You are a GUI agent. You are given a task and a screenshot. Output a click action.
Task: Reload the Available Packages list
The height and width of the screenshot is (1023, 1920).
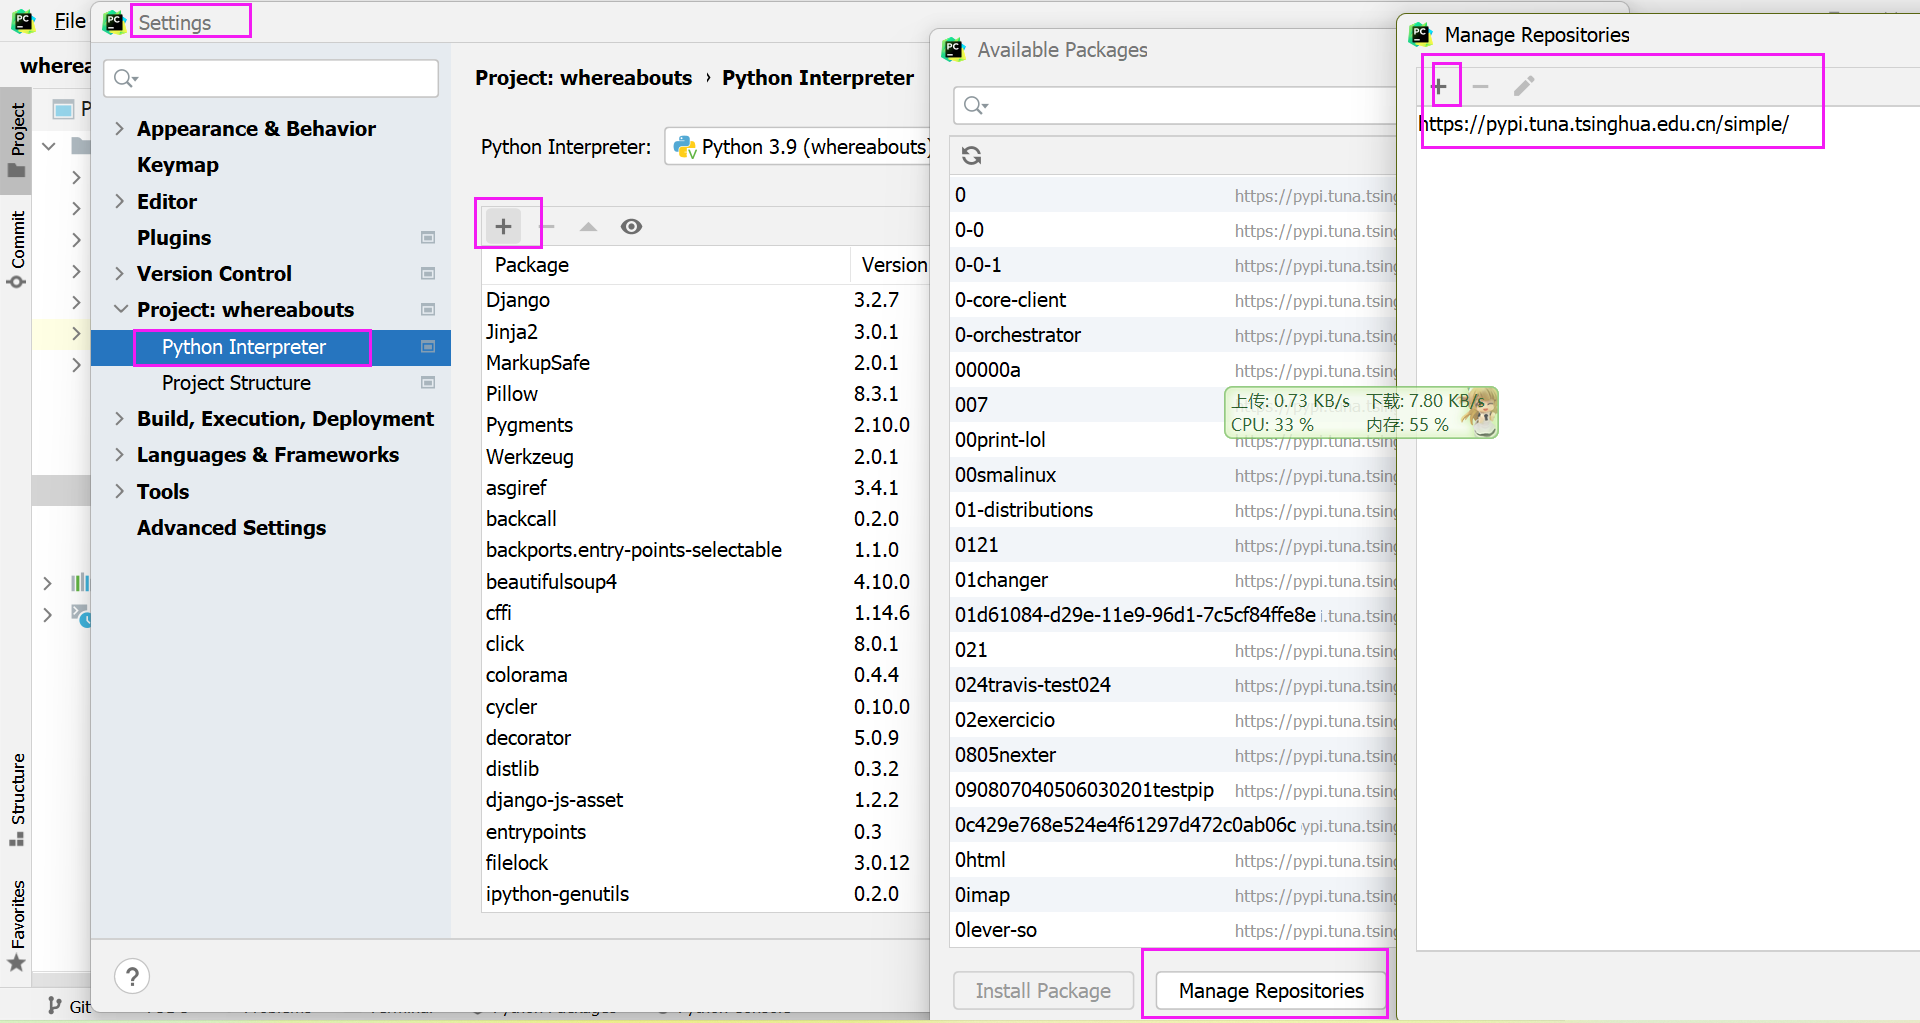[x=971, y=155]
